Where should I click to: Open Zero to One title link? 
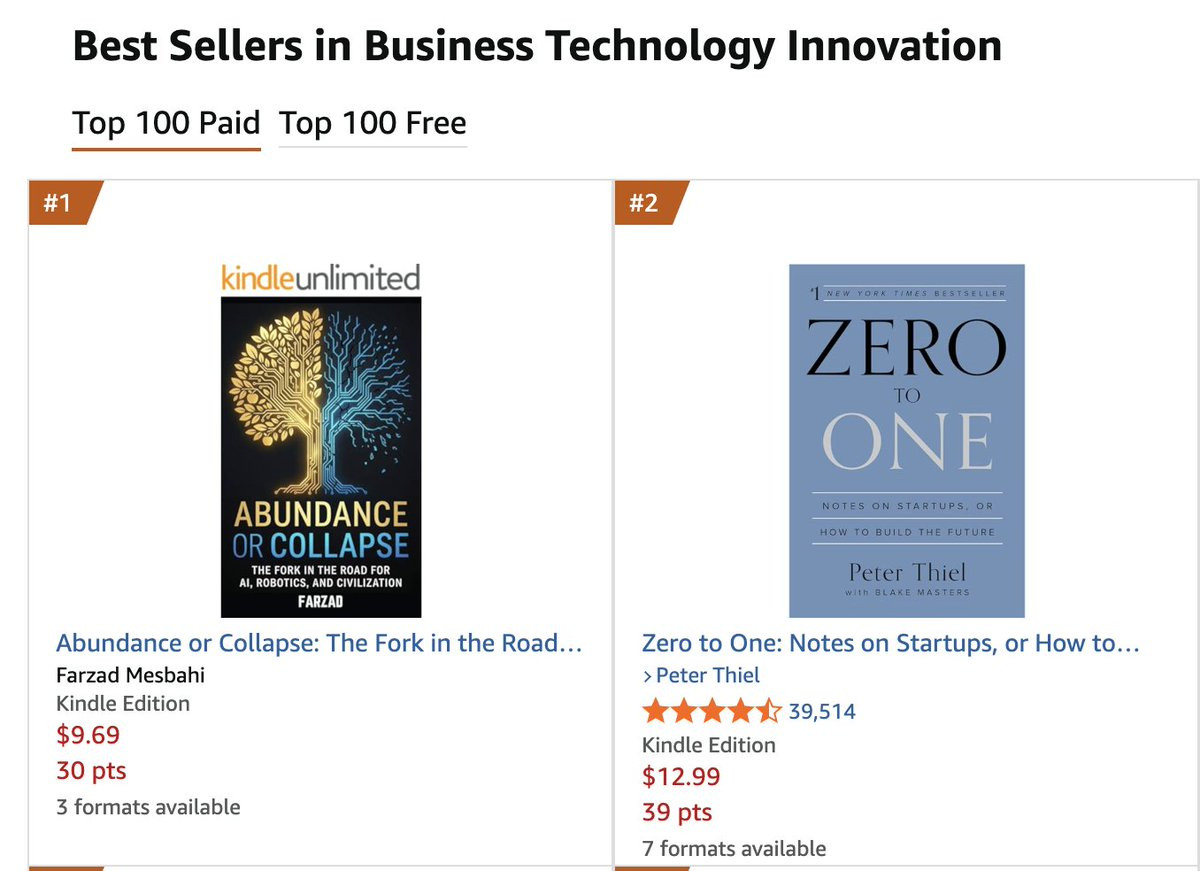[890, 643]
